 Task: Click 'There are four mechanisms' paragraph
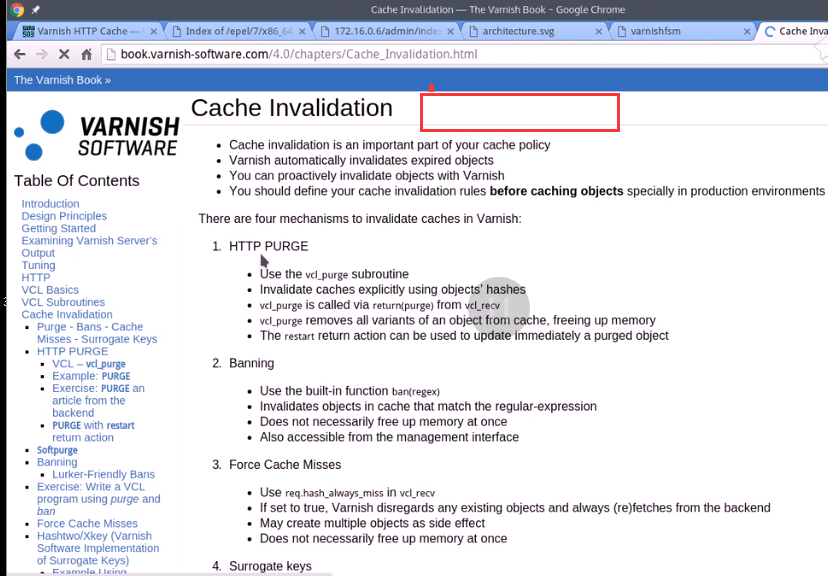coord(360,219)
